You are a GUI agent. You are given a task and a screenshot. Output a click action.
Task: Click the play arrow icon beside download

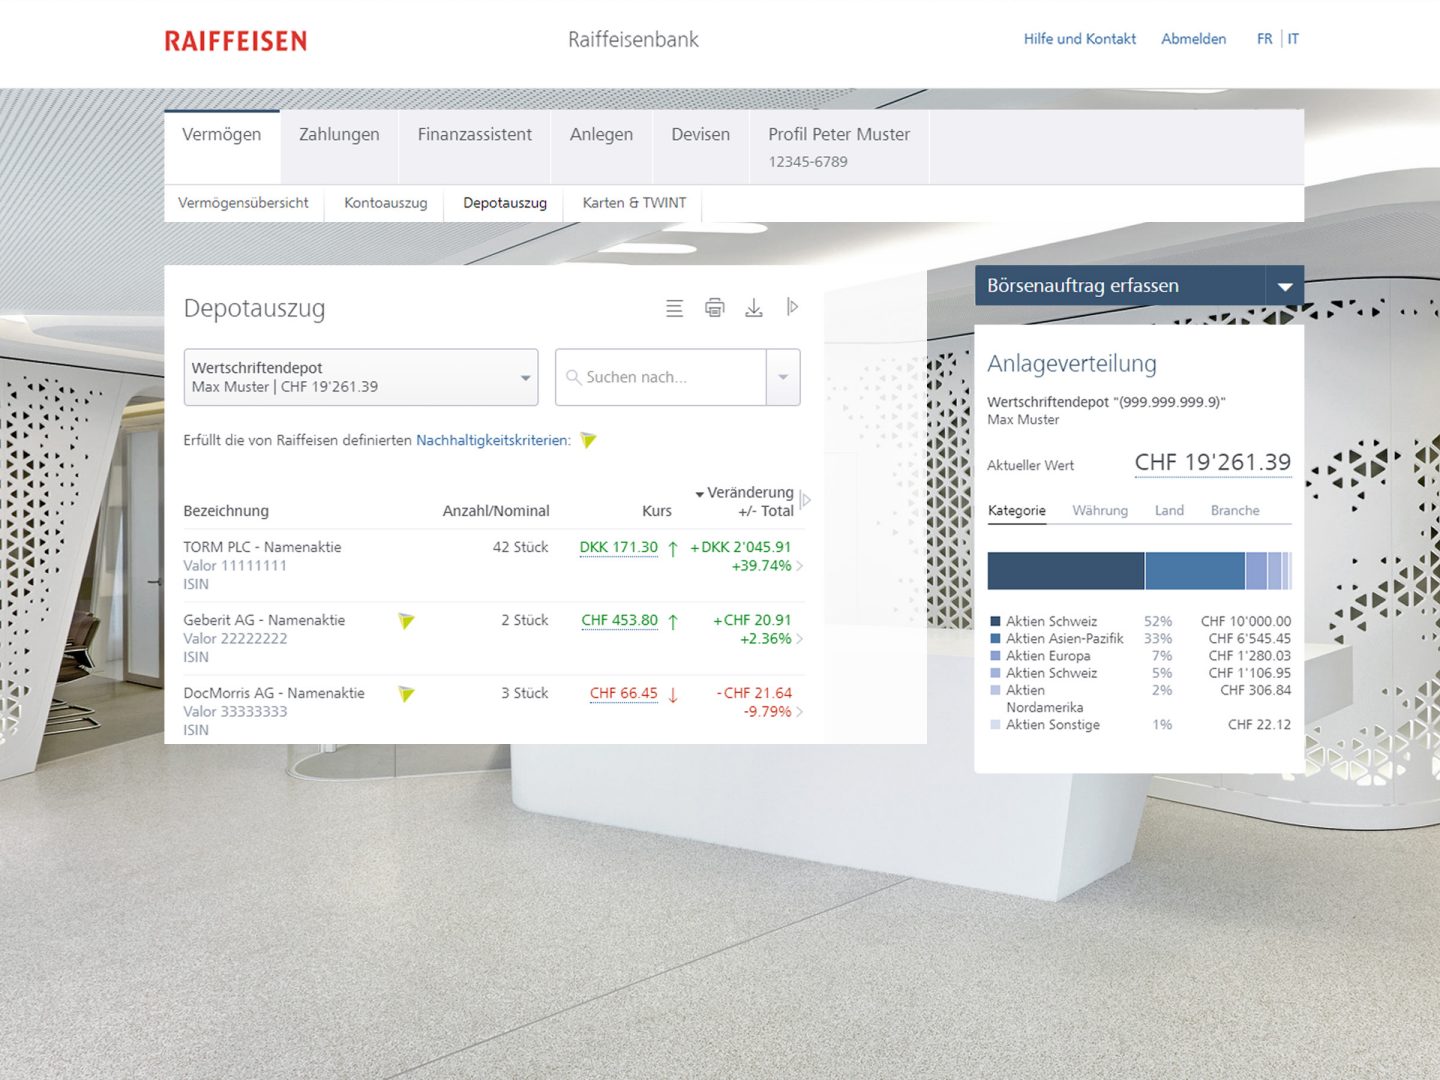792,307
